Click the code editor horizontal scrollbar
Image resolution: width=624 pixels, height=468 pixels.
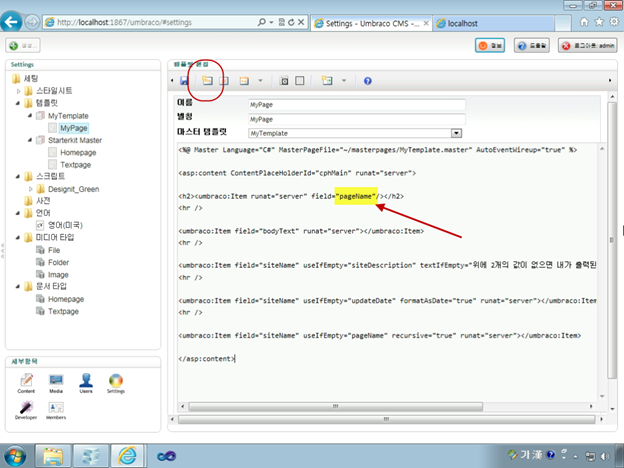point(335,406)
